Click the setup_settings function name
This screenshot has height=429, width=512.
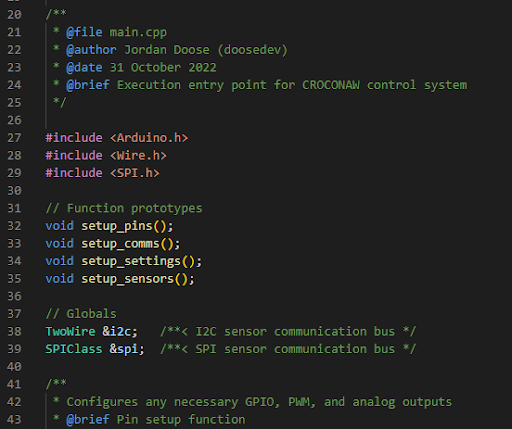[x=131, y=261]
